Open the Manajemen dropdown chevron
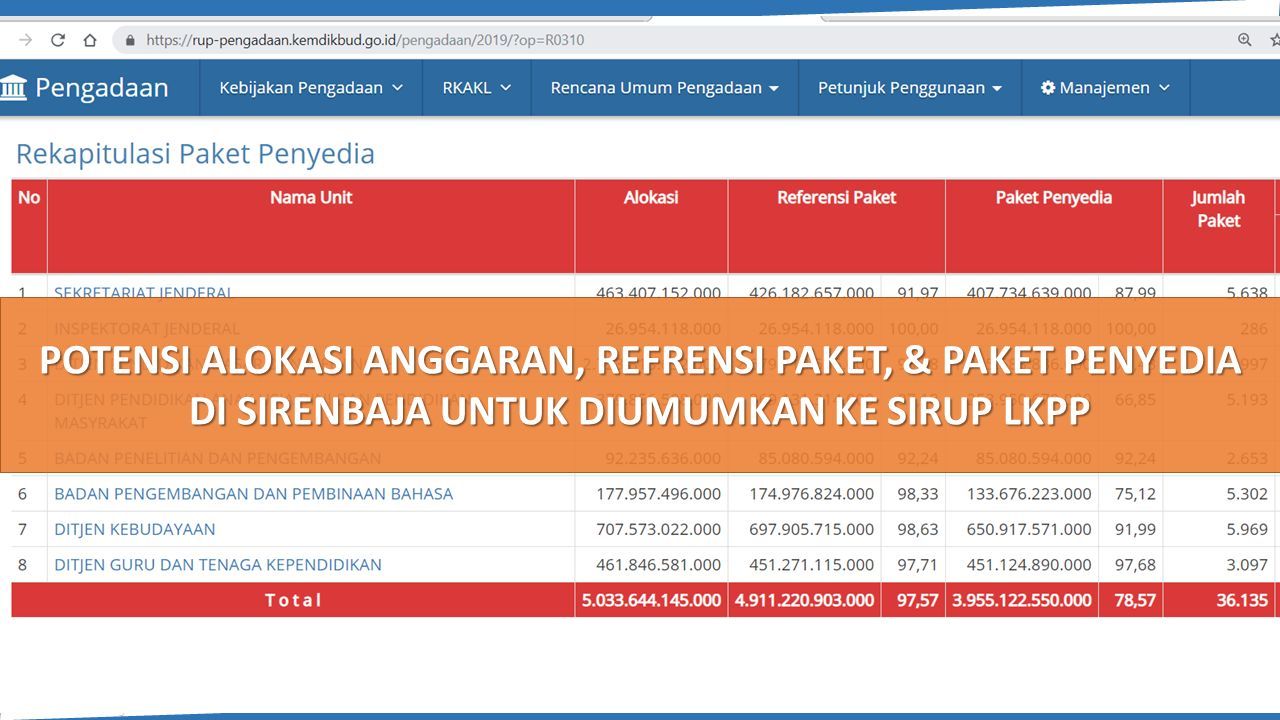 click(x=1164, y=88)
